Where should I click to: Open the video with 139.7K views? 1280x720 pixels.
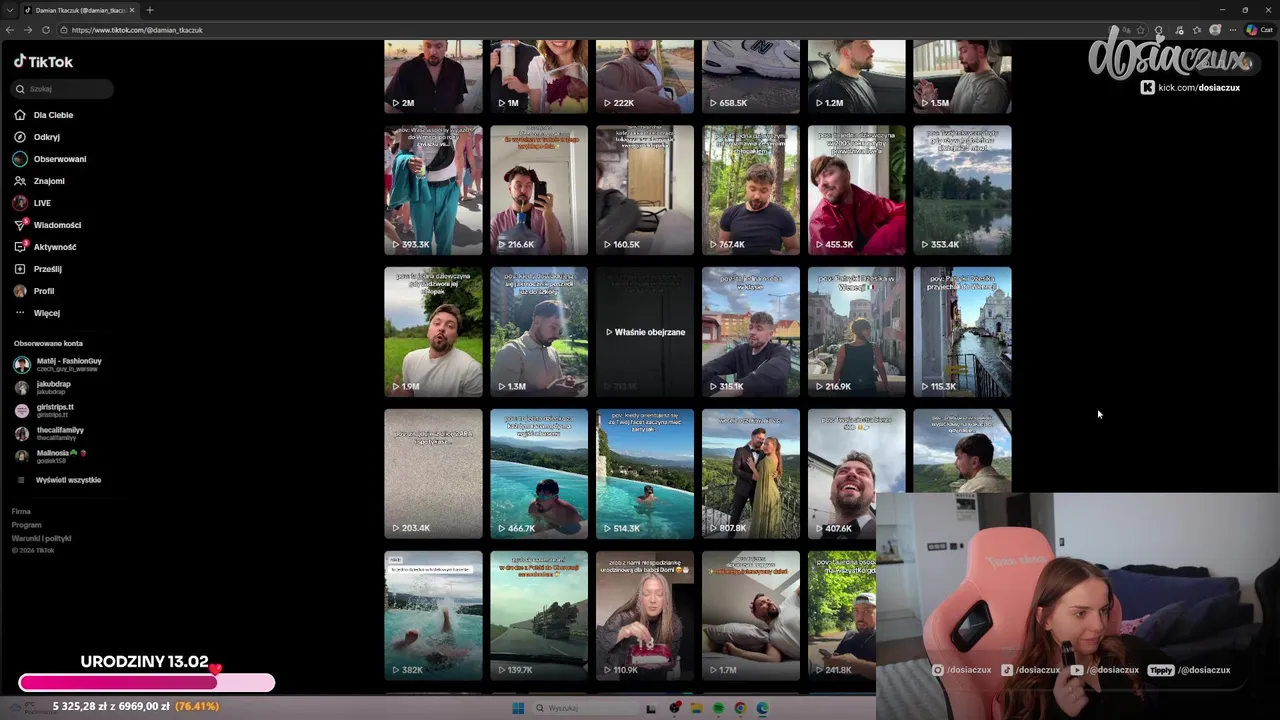(x=539, y=616)
